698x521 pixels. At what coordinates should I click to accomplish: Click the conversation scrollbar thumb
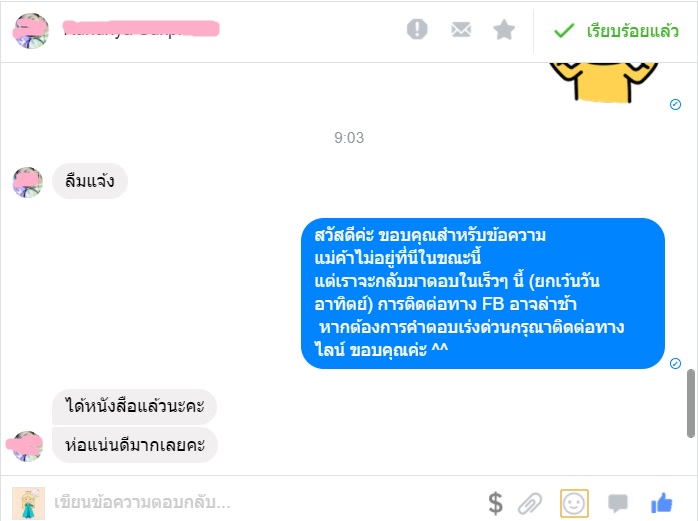click(x=690, y=403)
